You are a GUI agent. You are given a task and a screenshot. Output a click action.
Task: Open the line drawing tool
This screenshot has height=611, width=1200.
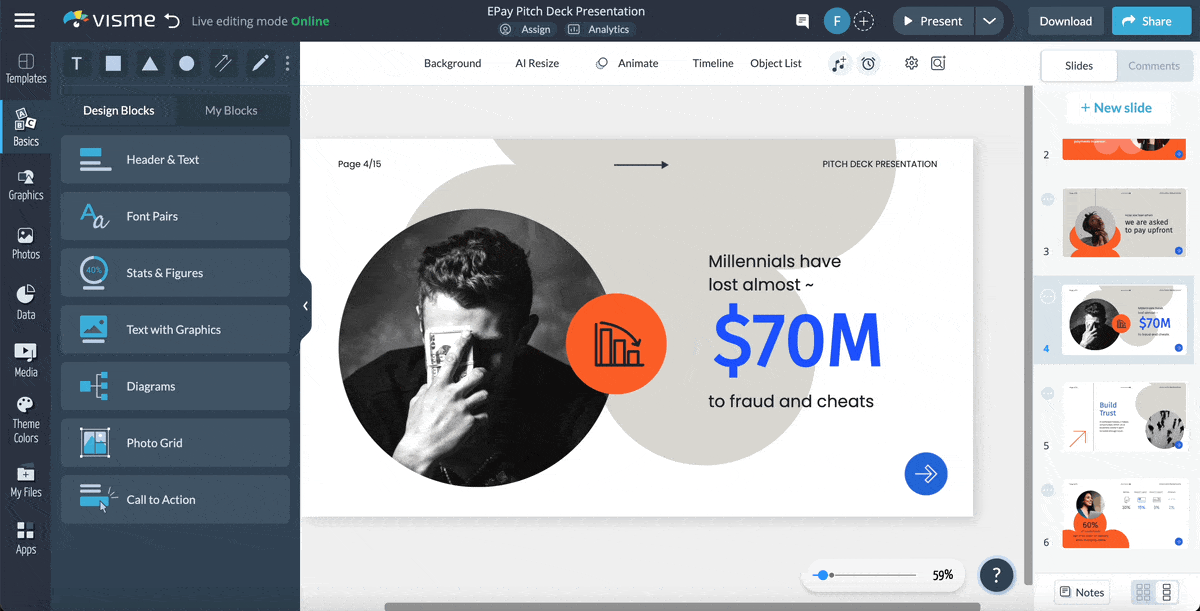click(222, 63)
